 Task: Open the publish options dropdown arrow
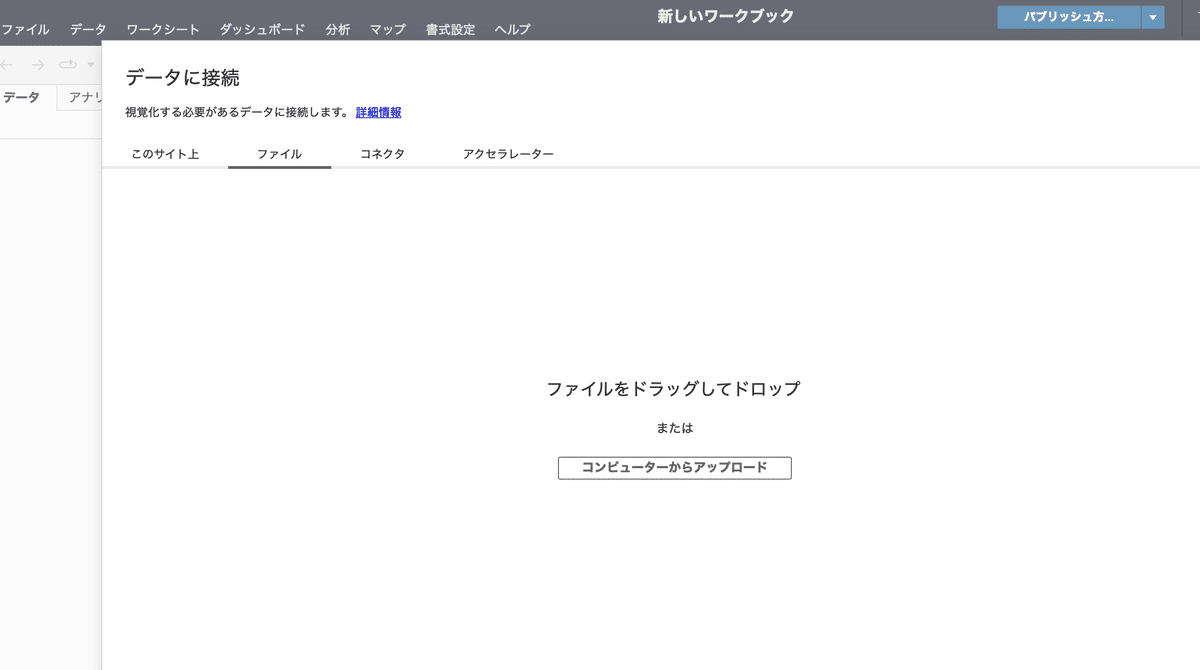[x=1153, y=17]
